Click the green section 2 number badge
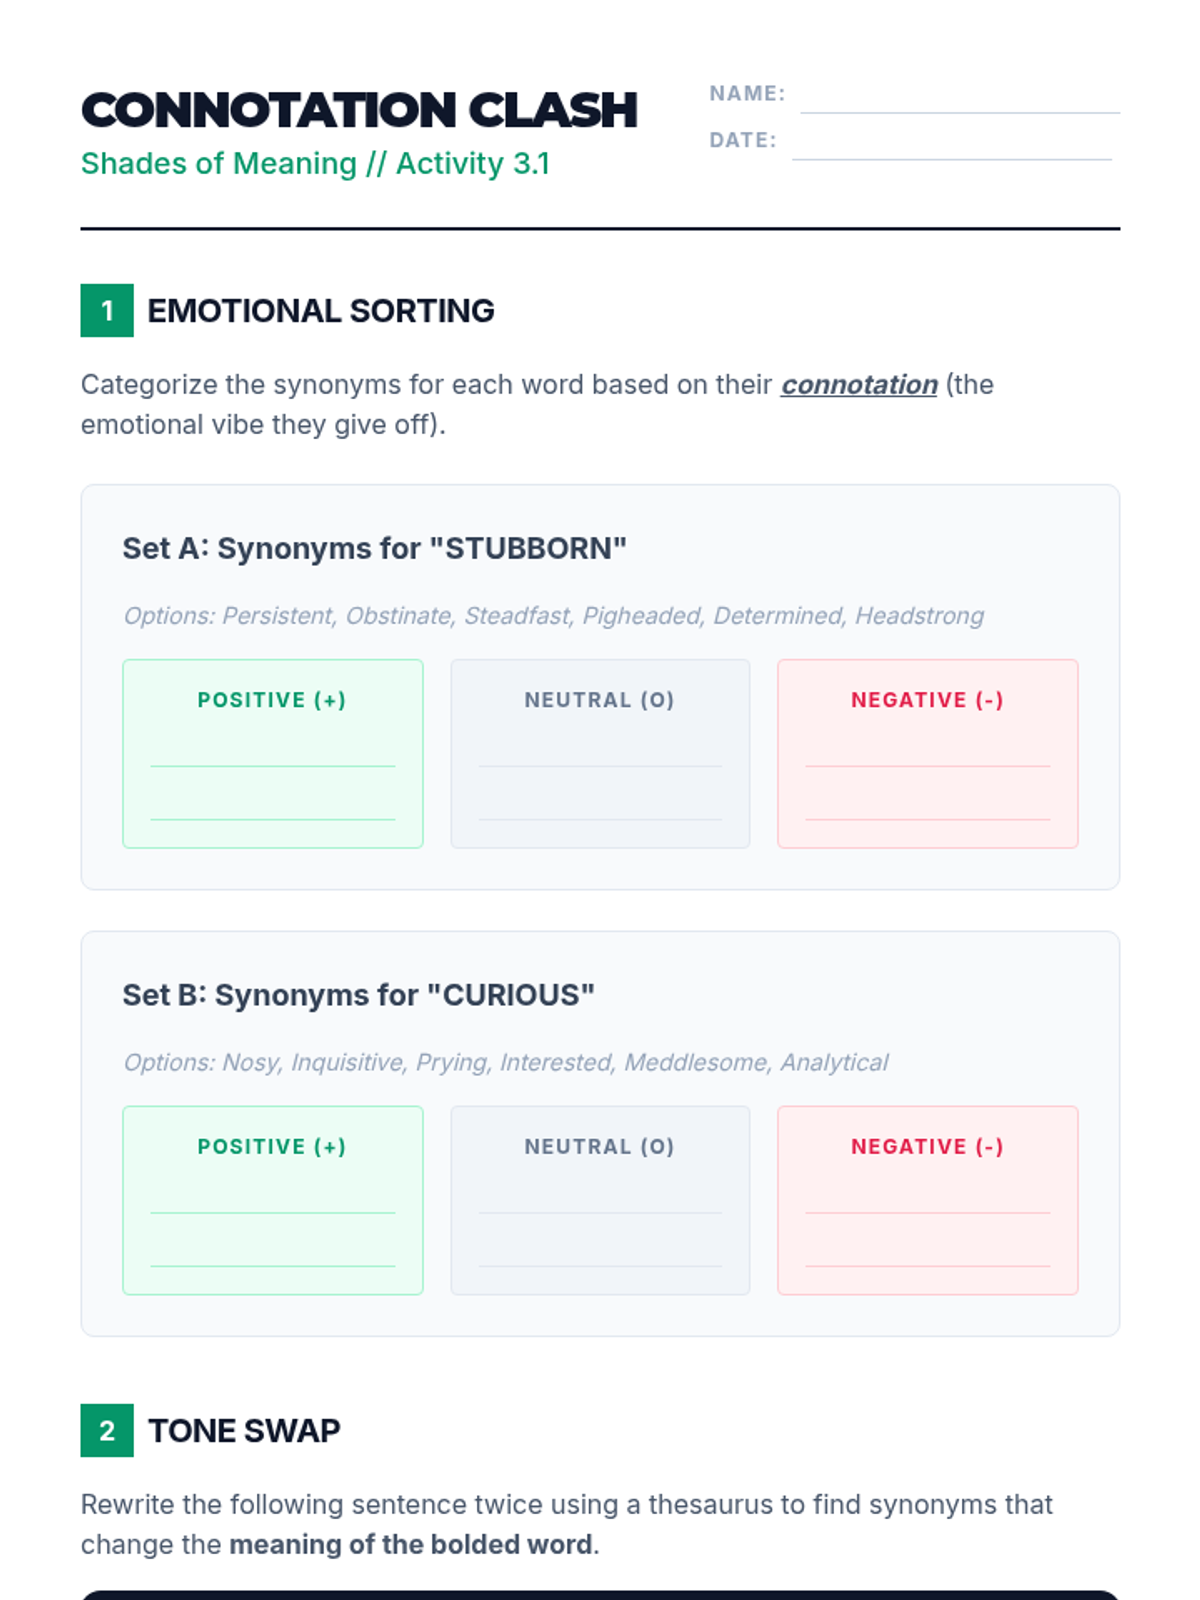This screenshot has height=1600, width=1200. pos(107,1431)
